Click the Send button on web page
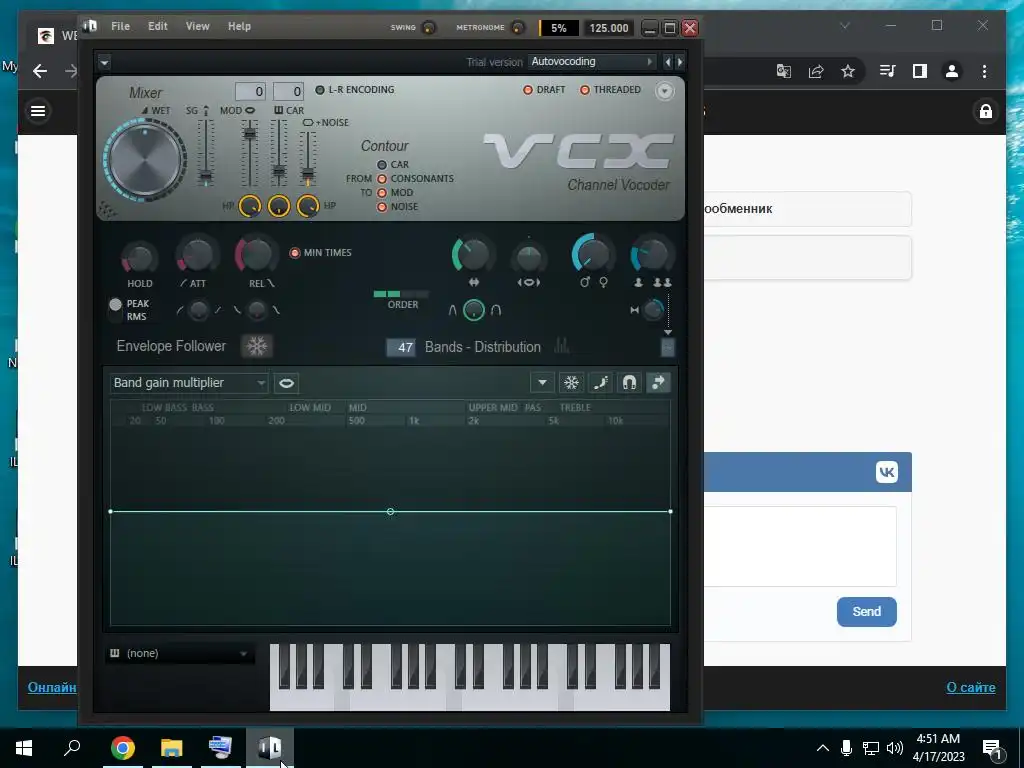This screenshot has width=1024, height=768. tap(867, 611)
